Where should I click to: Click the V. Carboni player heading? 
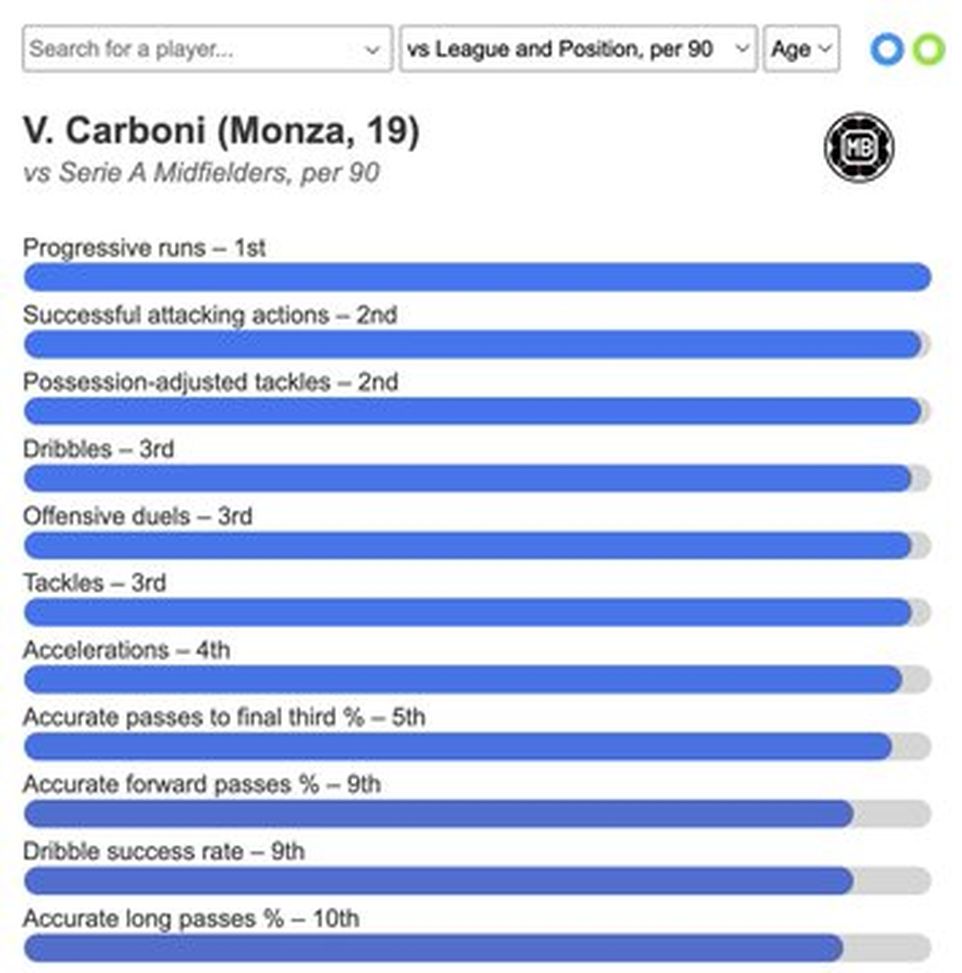tap(222, 131)
